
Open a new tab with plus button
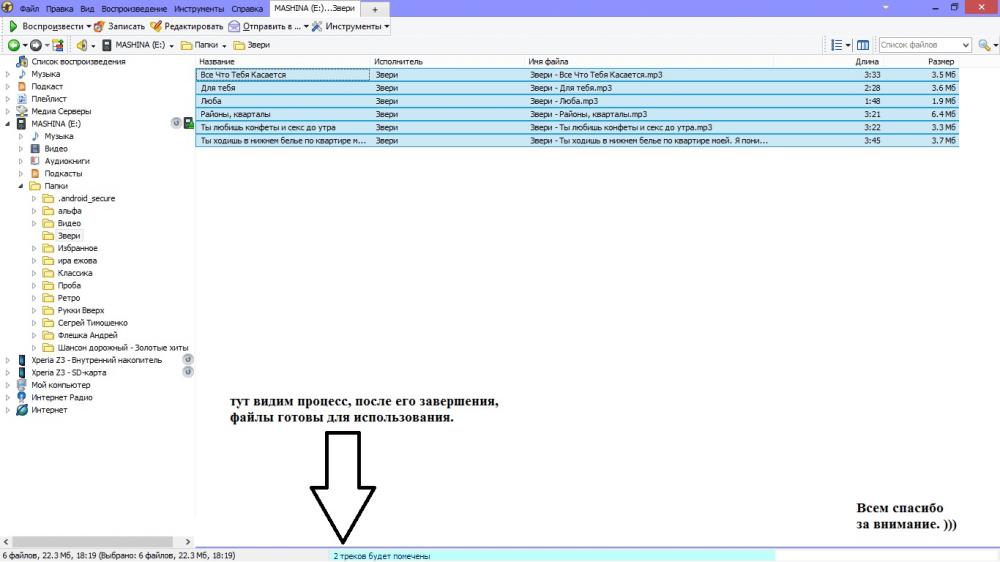pos(375,9)
